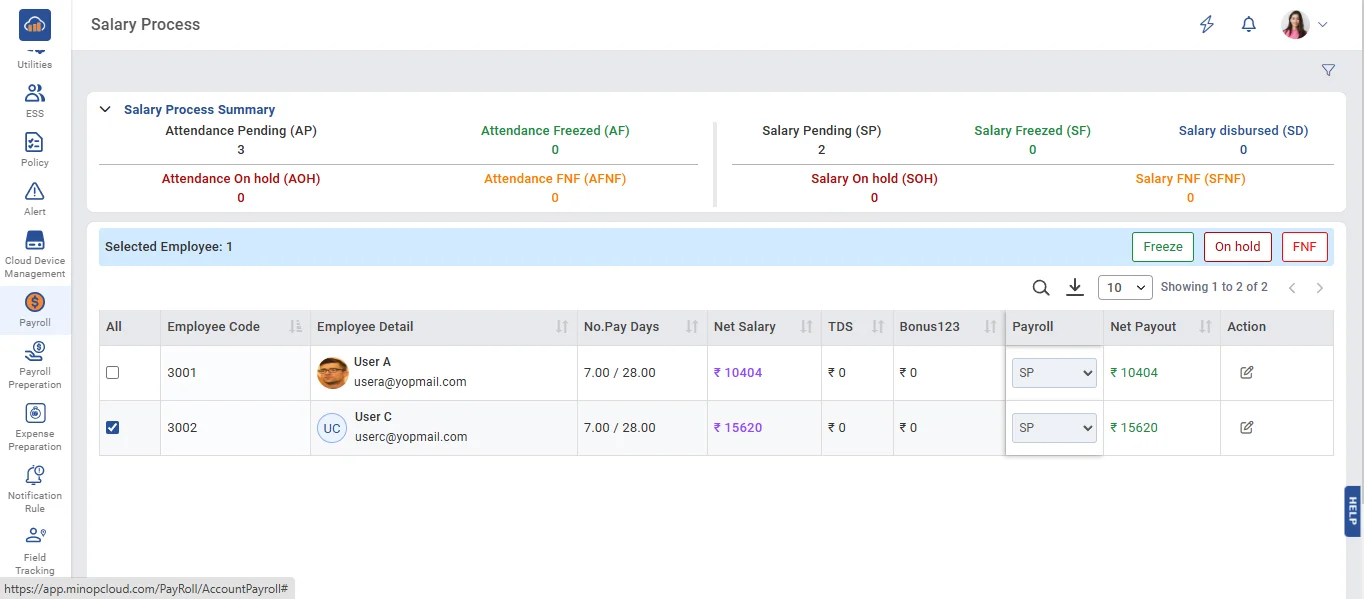Image resolution: width=1364 pixels, height=599 pixels.
Task: Click the filter funnel icon
Action: (x=1328, y=70)
